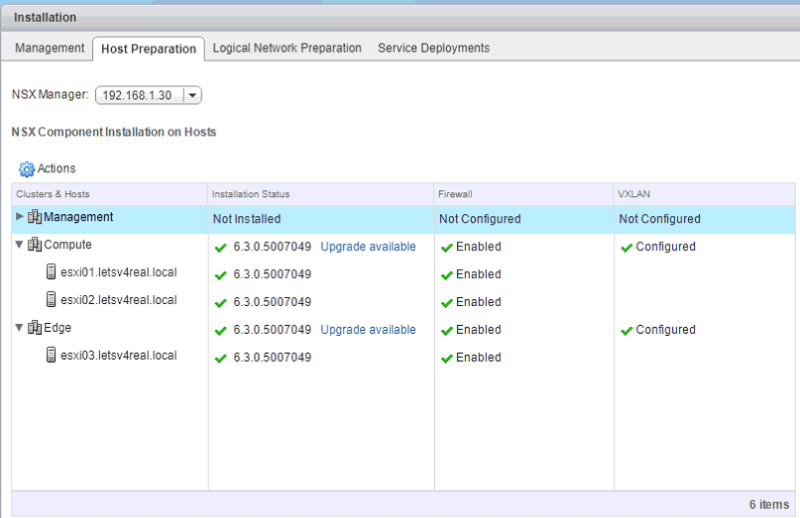Click Upgrade available link for Edge
800x518 pixels.
point(368,330)
